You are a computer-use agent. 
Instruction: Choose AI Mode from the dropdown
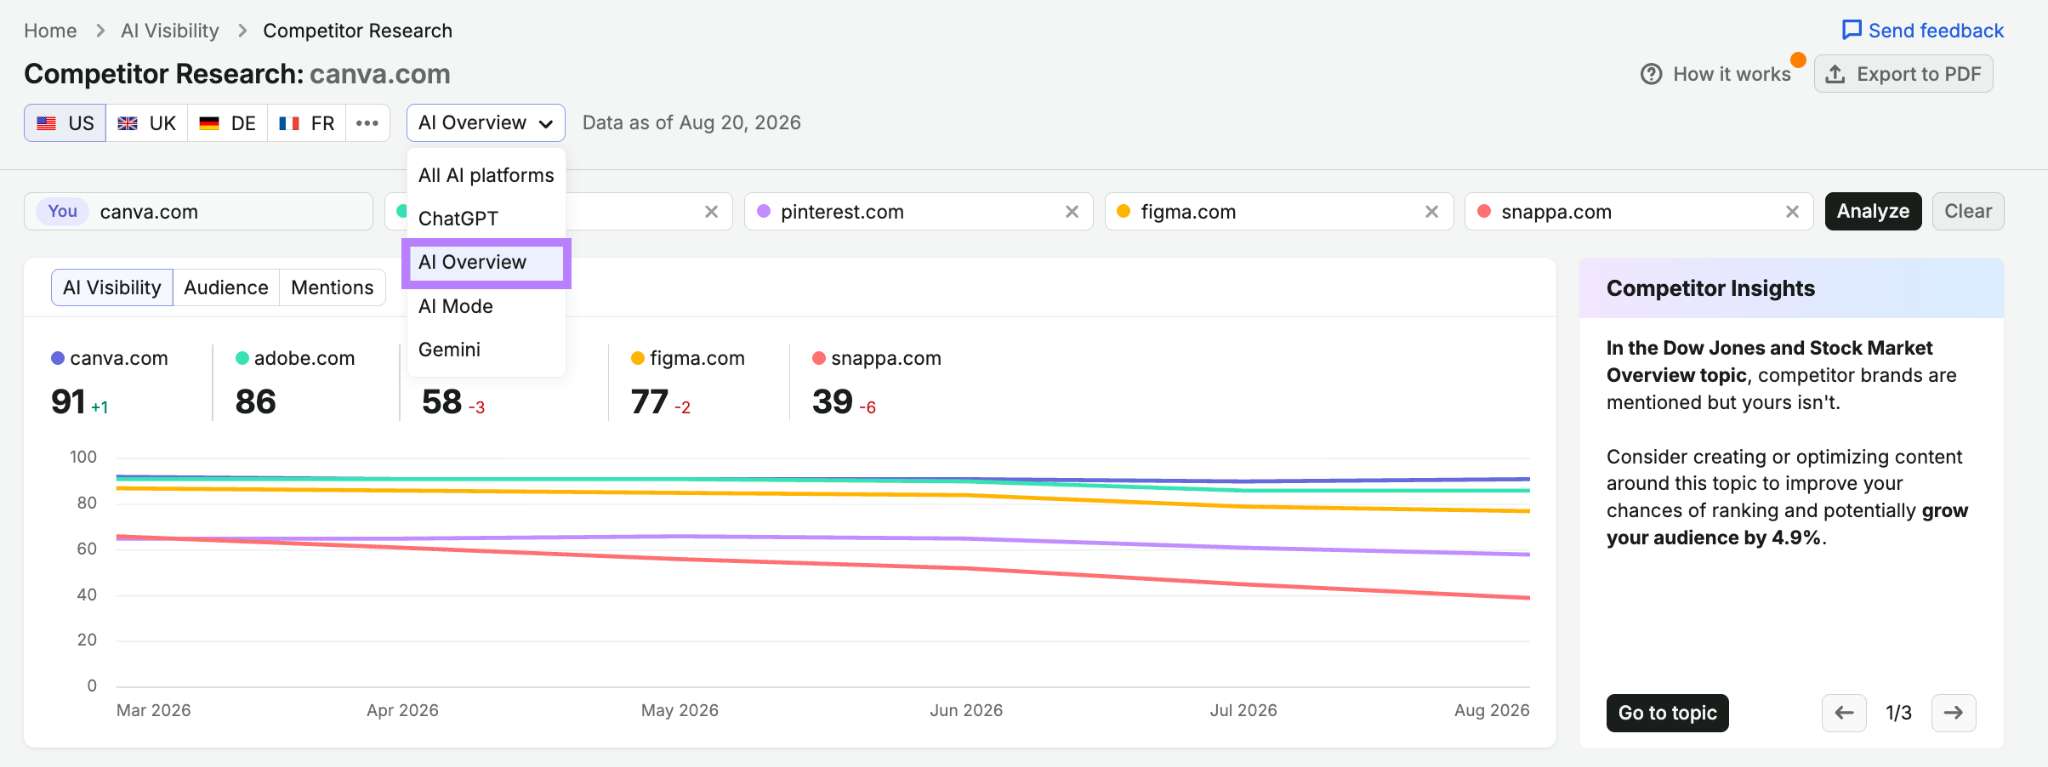486,306
